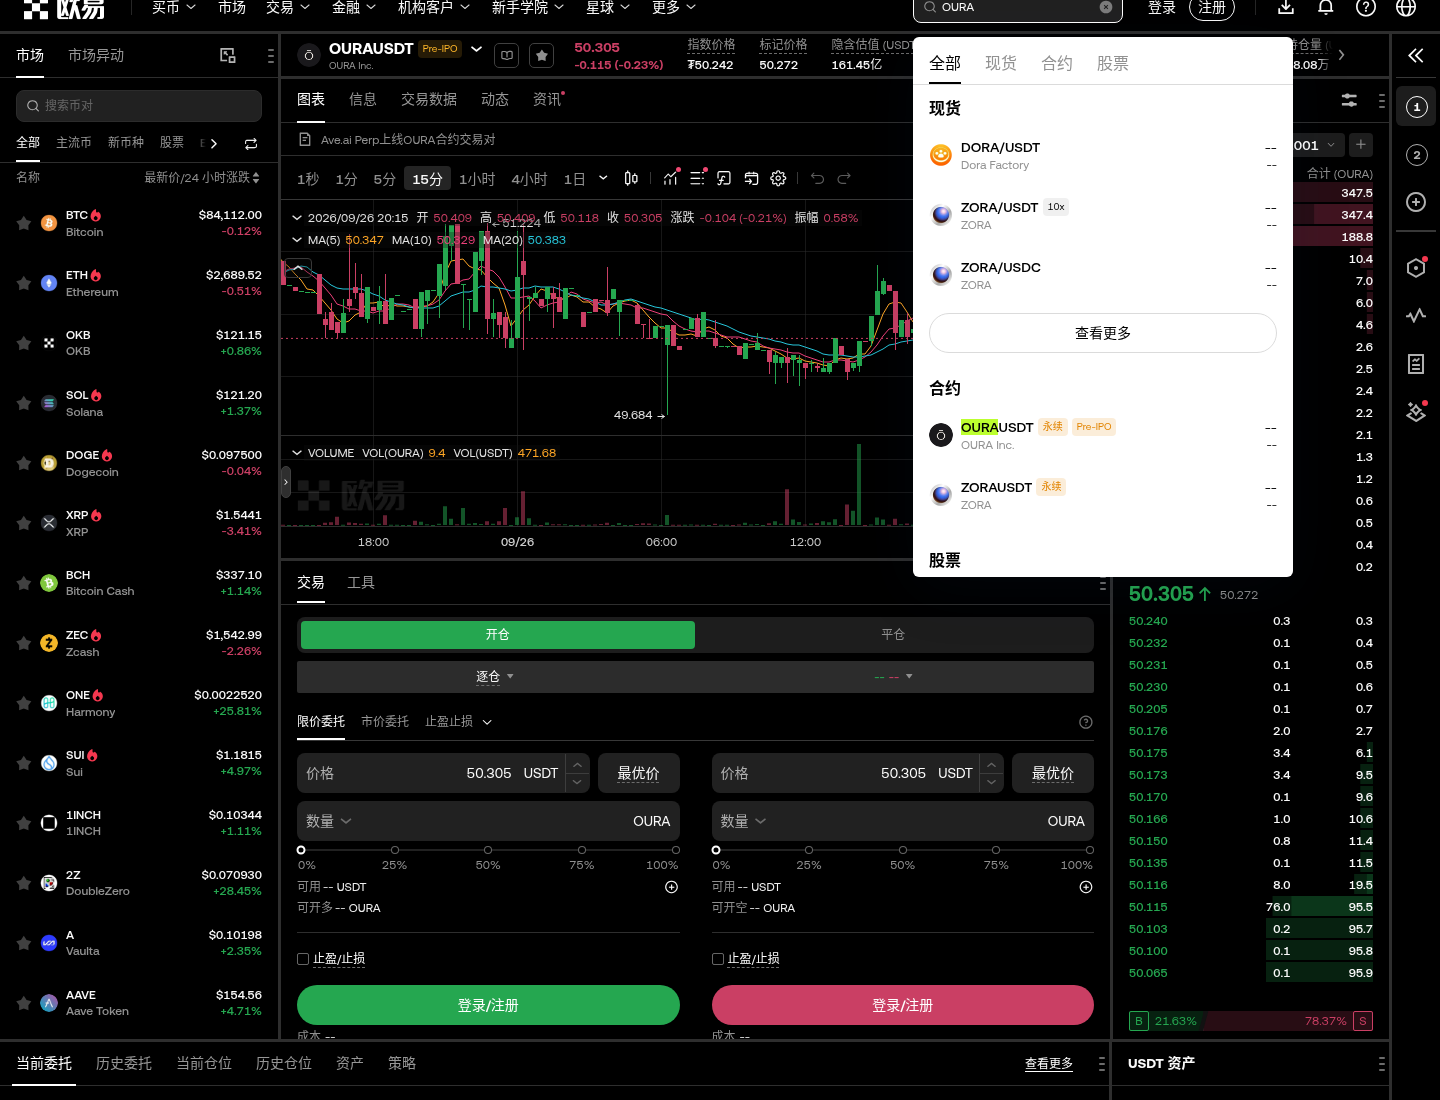Switch to the 交易数据 chart tab
The width and height of the screenshot is (1440, 1100).
[x=429, y=99]
